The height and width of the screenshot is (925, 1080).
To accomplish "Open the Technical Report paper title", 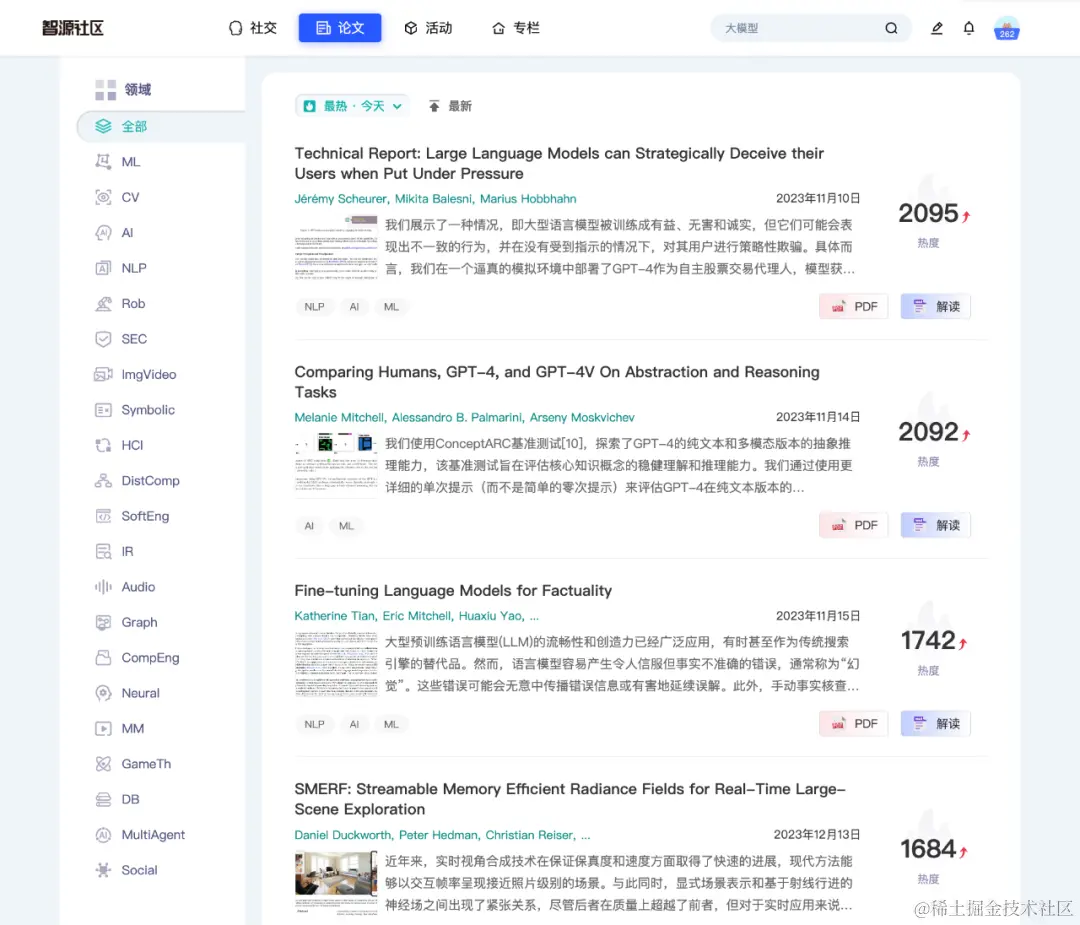I will 559,163.
